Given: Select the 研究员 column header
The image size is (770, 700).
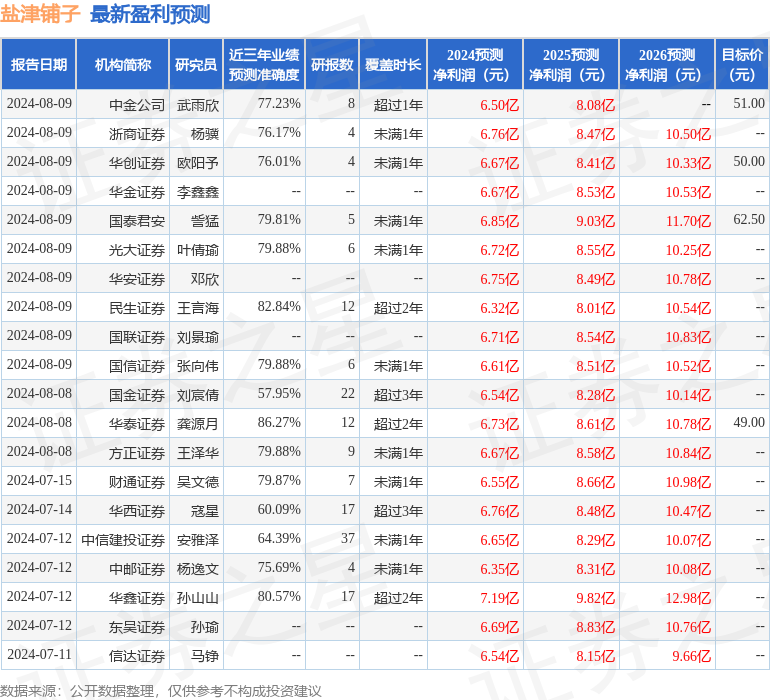Looking at the screenshot, I should 196,64.
